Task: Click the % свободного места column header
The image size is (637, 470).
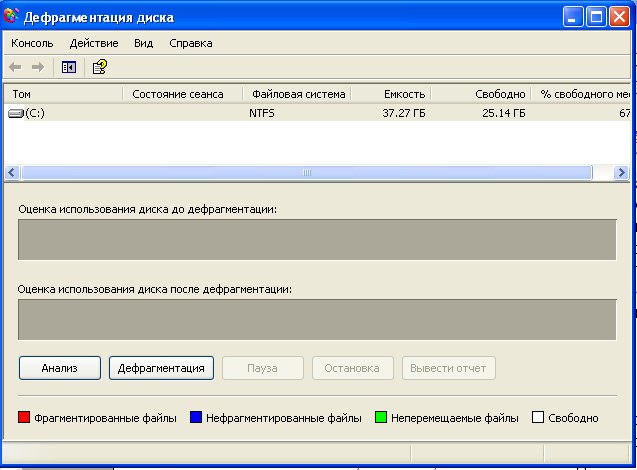Action: click(581, 94)
